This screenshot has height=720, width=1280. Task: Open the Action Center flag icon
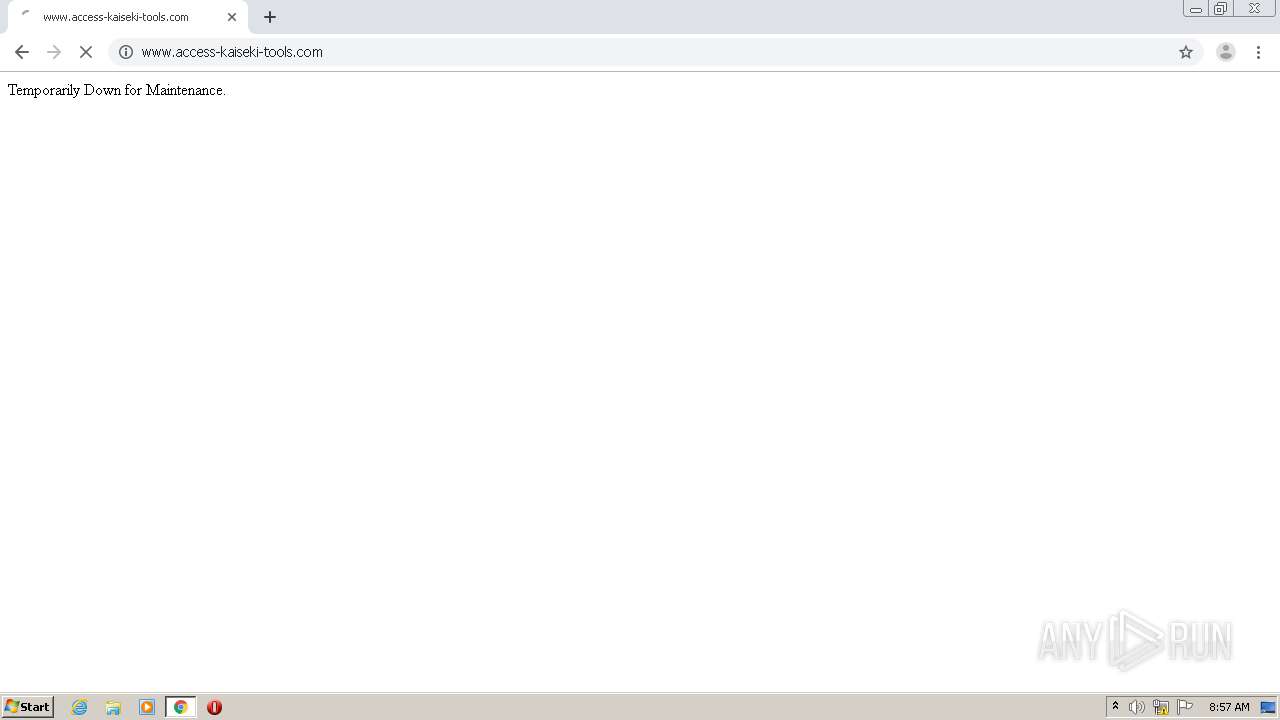(x=1185, y=707)
